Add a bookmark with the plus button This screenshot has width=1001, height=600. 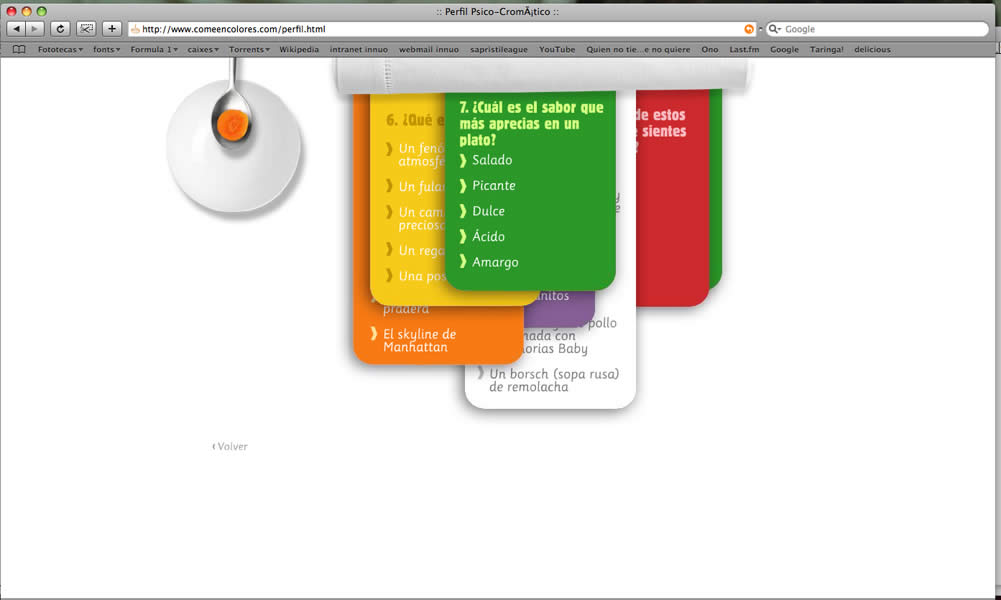[x=112, y=29]
